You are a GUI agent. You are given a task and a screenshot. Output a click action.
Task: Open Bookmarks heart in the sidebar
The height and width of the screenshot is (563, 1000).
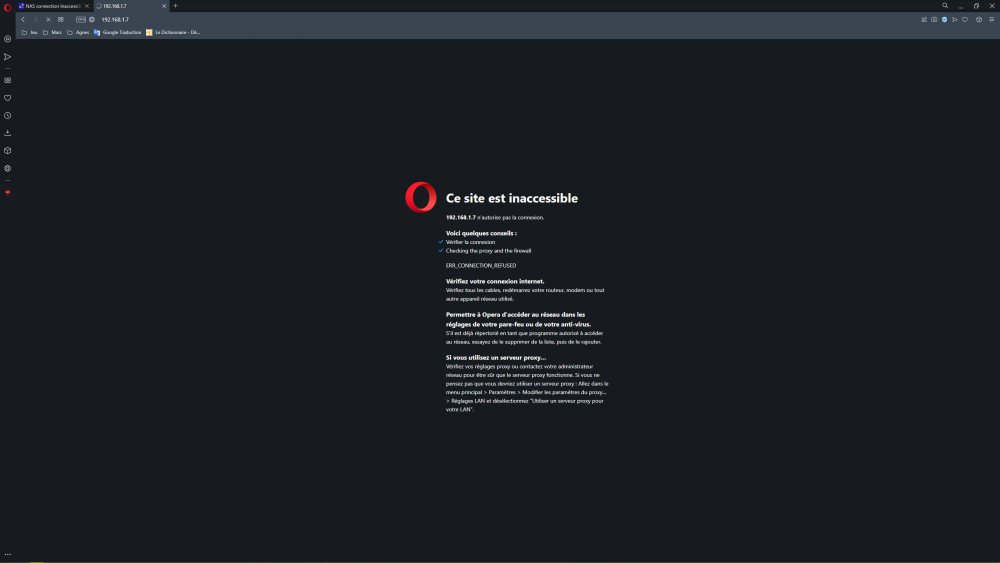(x=8, y=98)
